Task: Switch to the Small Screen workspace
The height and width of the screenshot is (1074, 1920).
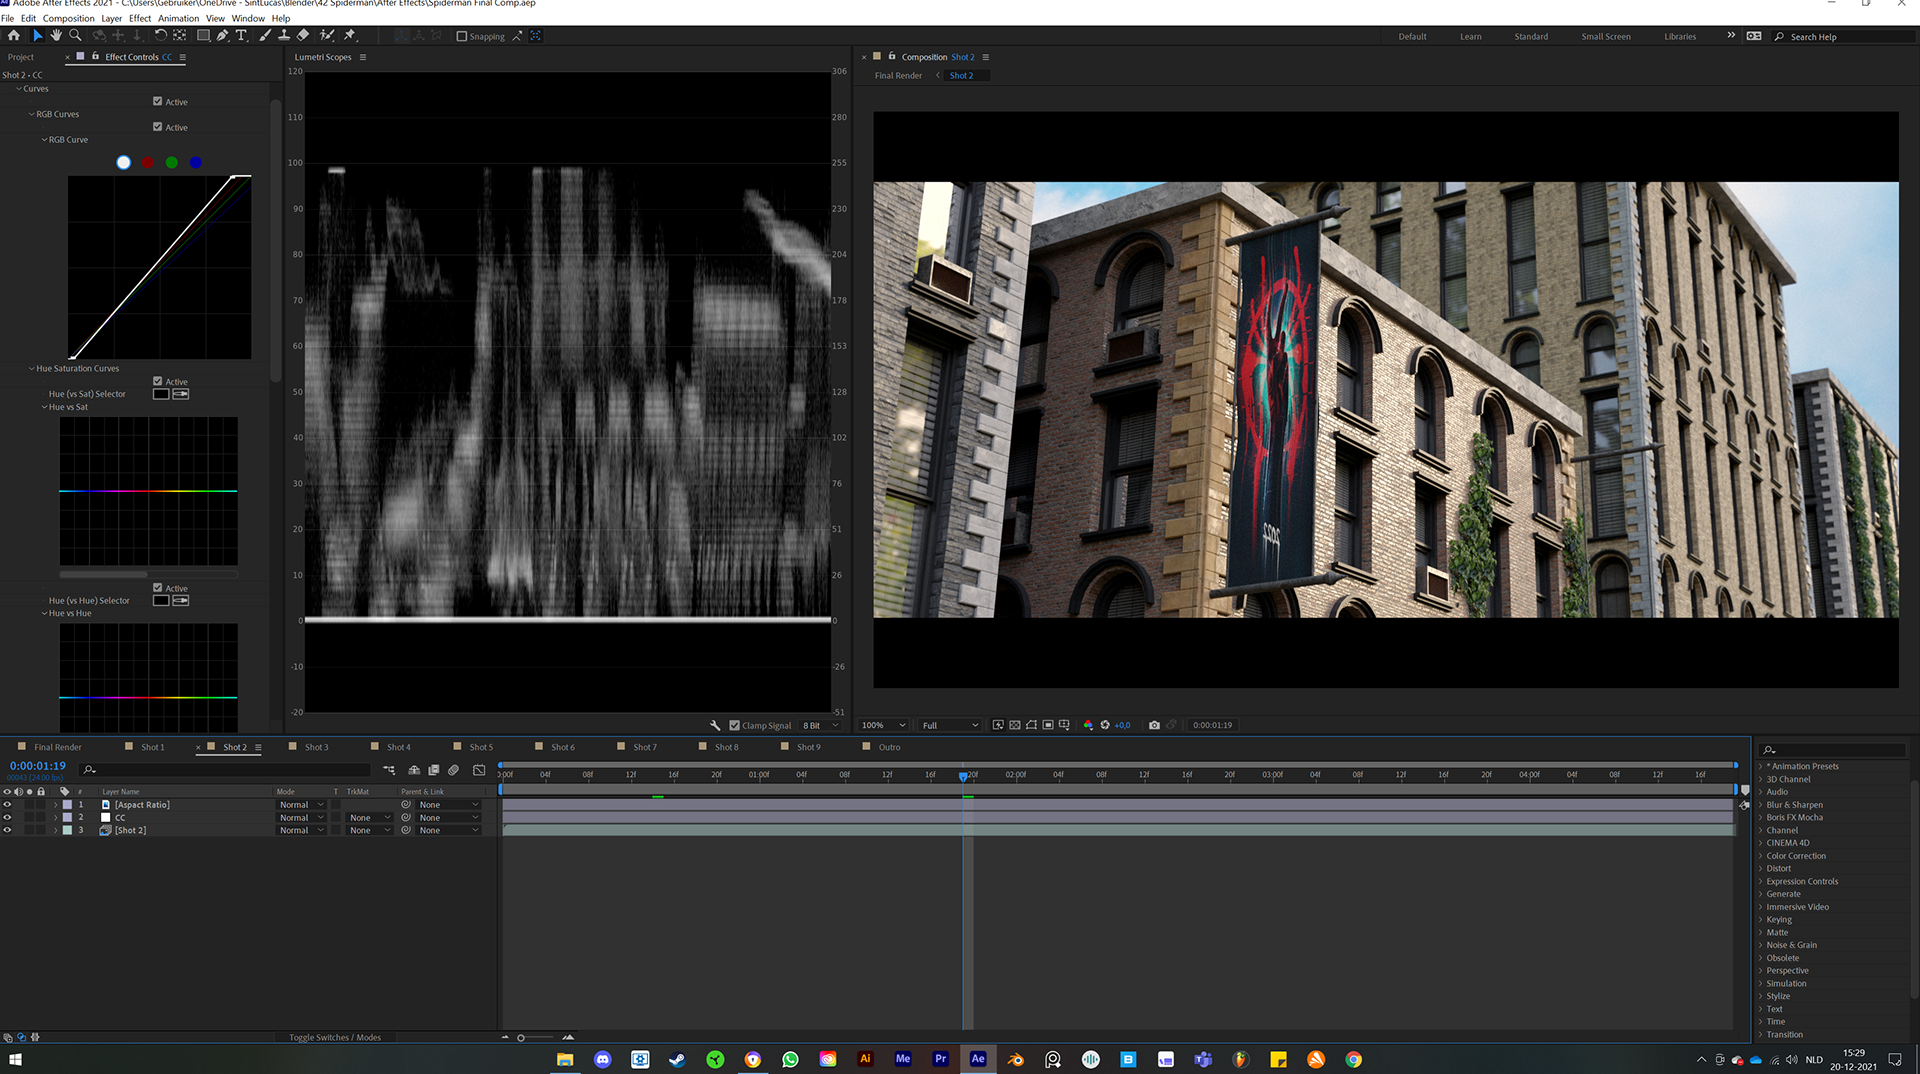Action: pyautogui.click(x=1606, y=37)
